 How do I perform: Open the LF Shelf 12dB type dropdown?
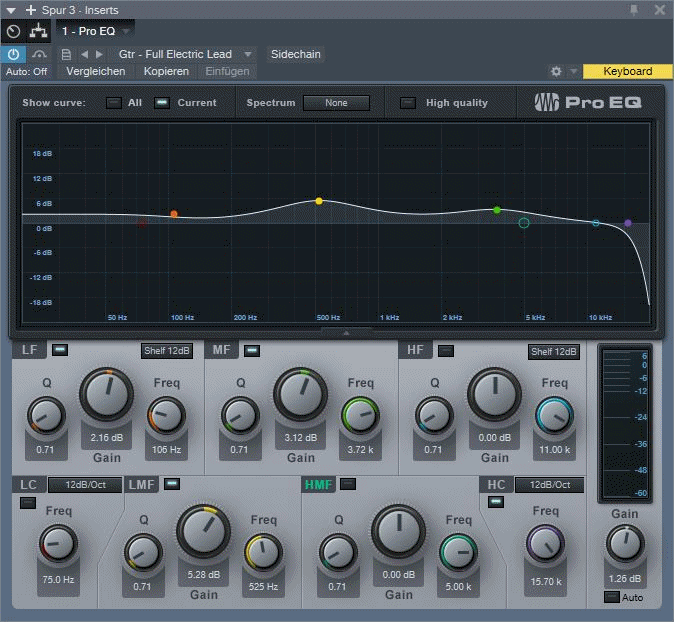[x=167, y=351]
